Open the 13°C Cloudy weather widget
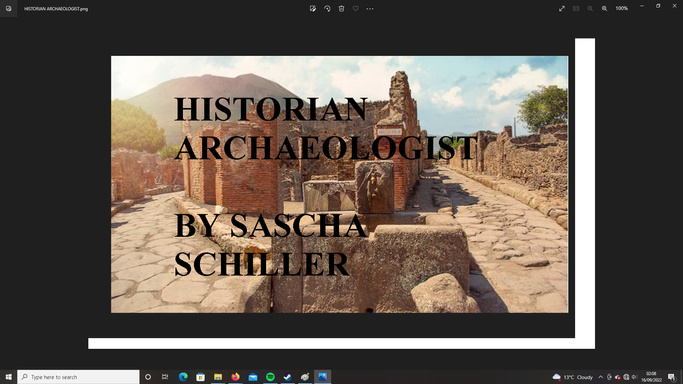 [x=572, y=377]
